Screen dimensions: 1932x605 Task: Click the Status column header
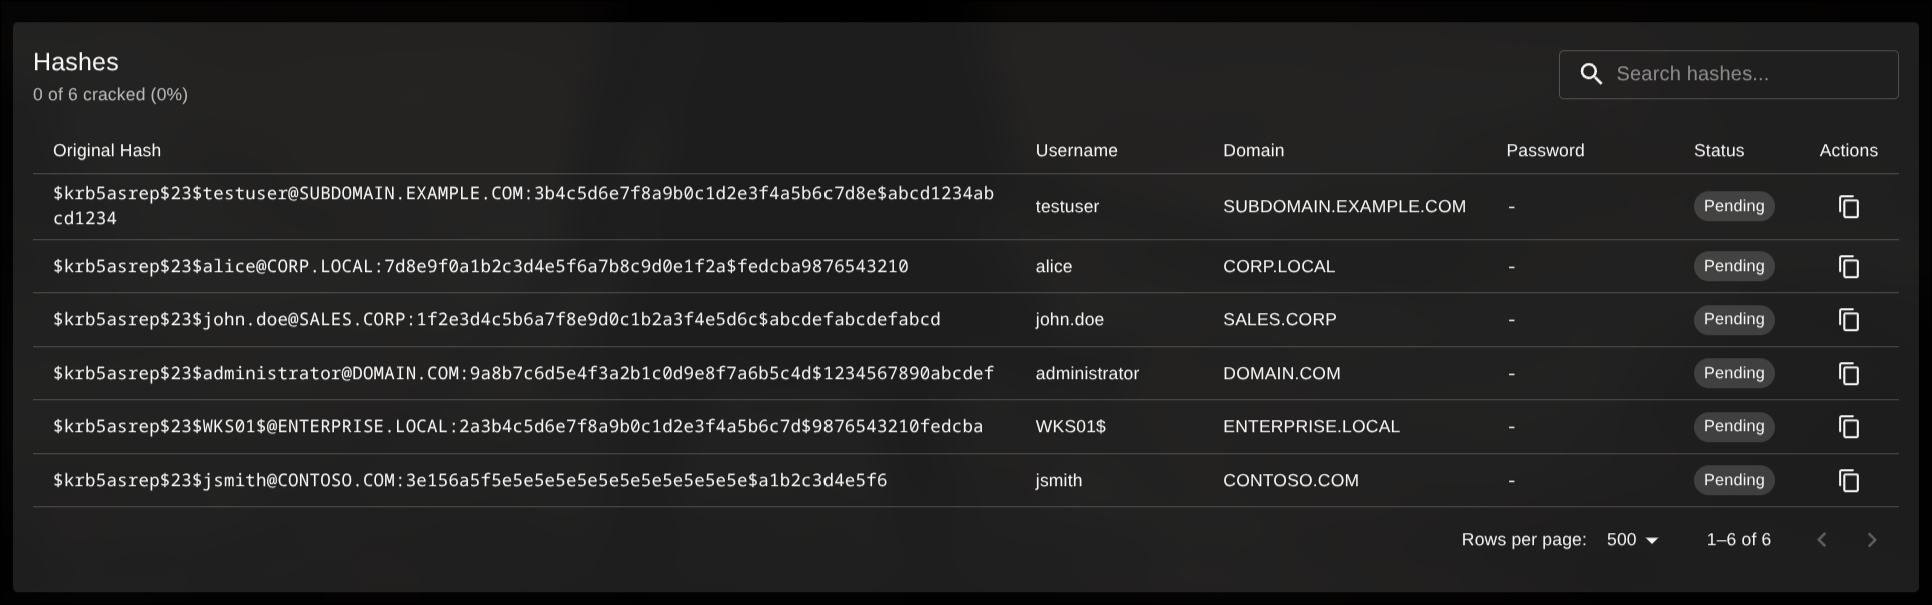coord(1718,150)
